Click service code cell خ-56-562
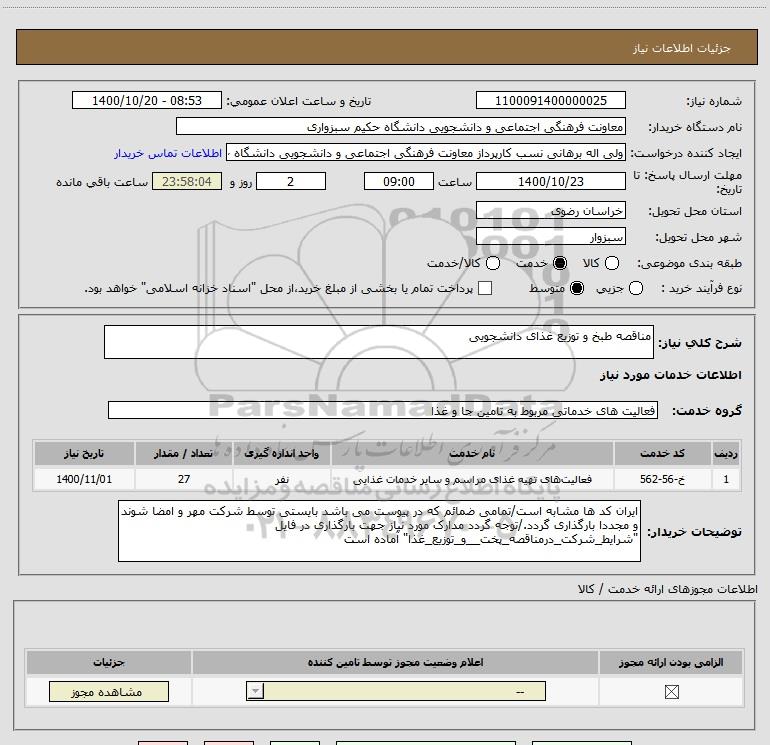Viewport: 770px width, 745px height. pyautogui.click(x=662, y=479)
